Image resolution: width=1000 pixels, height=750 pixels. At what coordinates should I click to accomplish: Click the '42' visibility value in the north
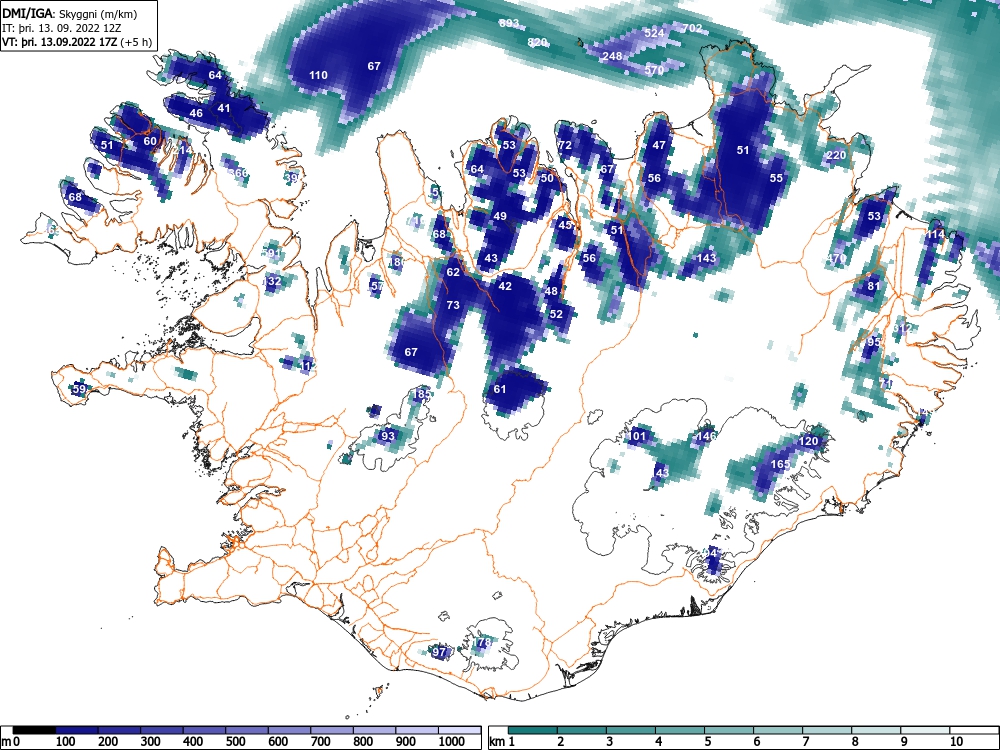[x=505, y=286]
